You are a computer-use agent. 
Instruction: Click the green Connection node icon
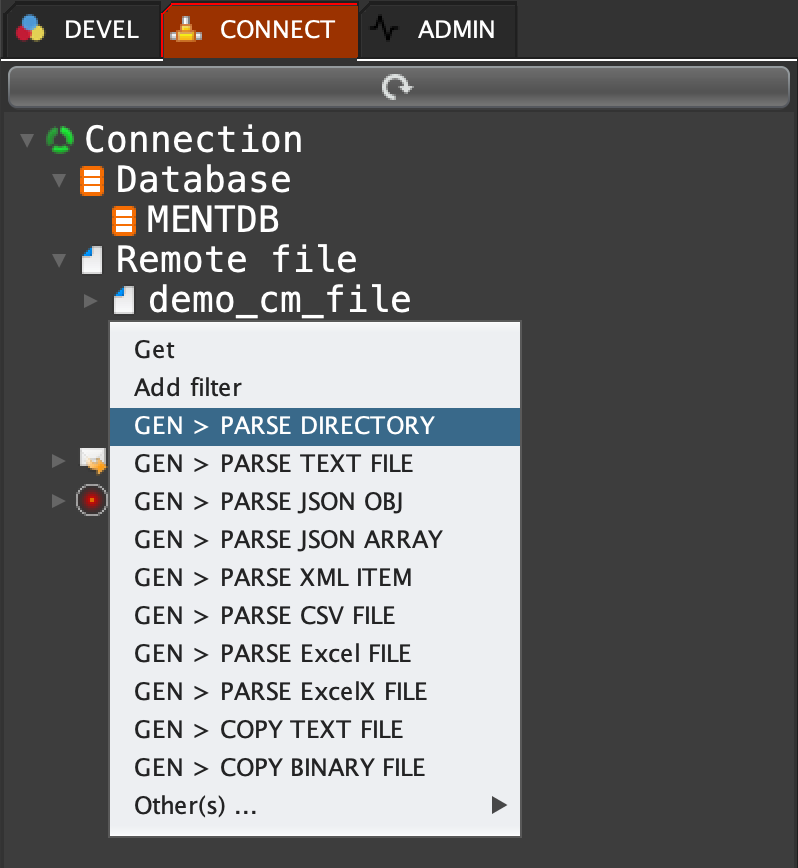[x=60, y=139]
